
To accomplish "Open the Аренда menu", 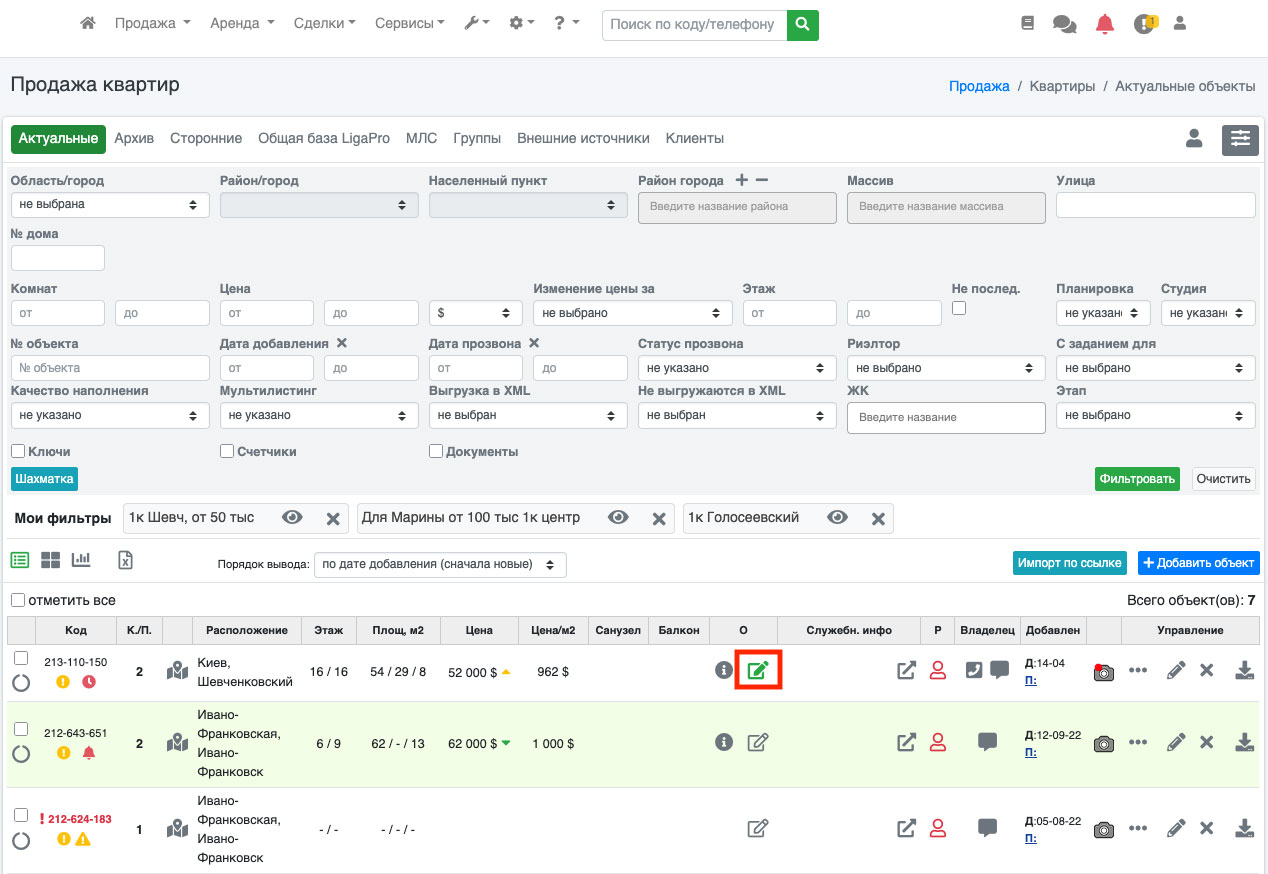I will (x=242, y=24).
